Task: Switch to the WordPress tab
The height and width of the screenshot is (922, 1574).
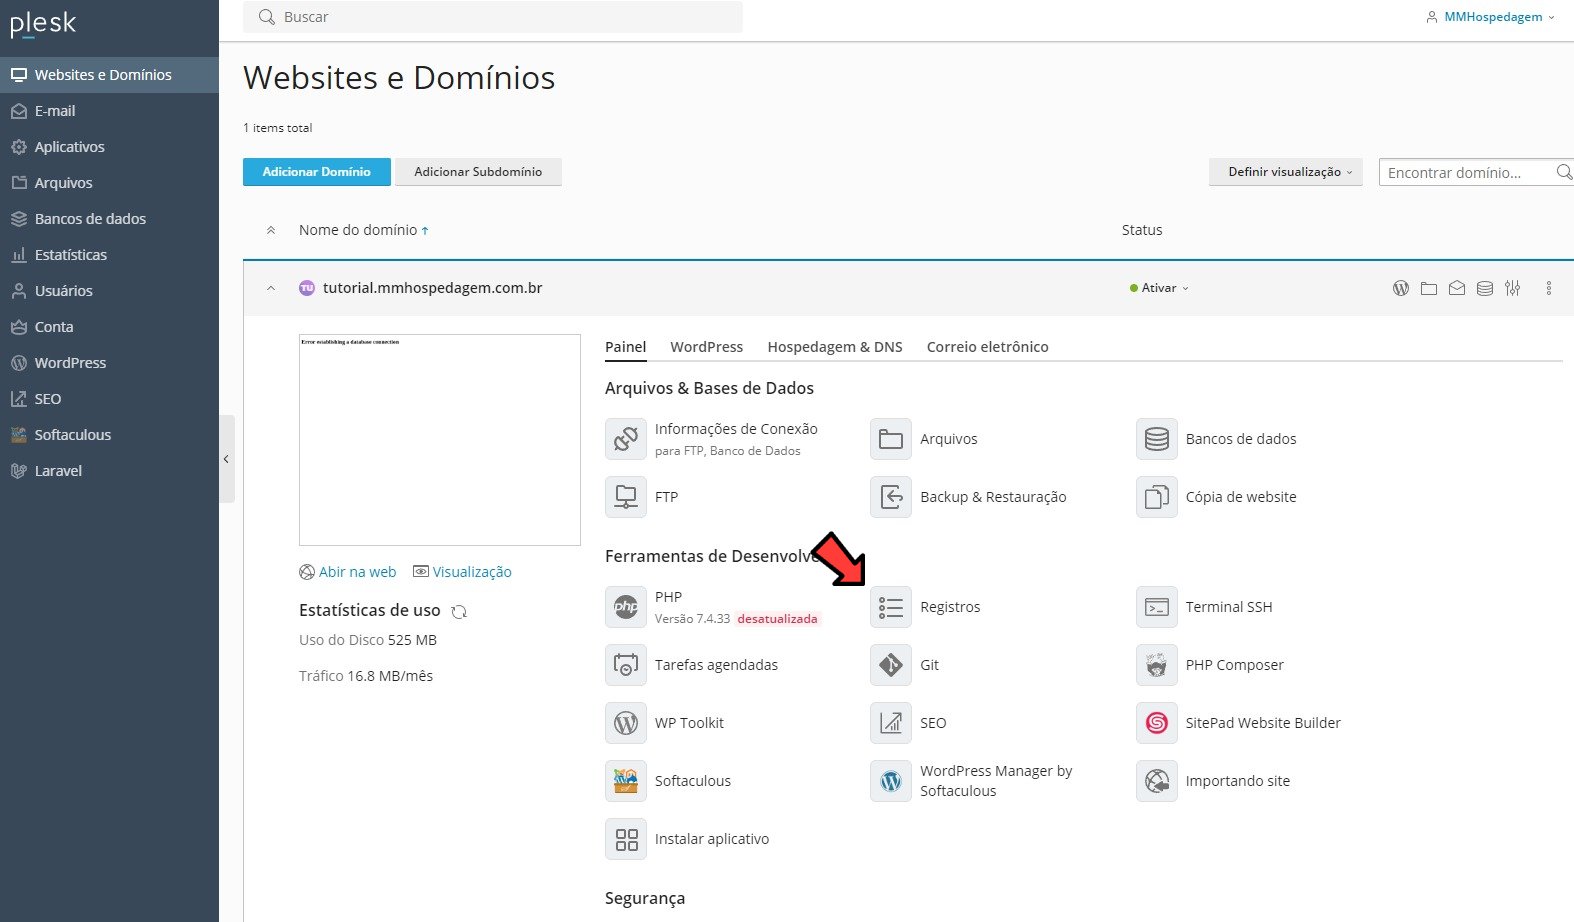Action: pos(707,347)
